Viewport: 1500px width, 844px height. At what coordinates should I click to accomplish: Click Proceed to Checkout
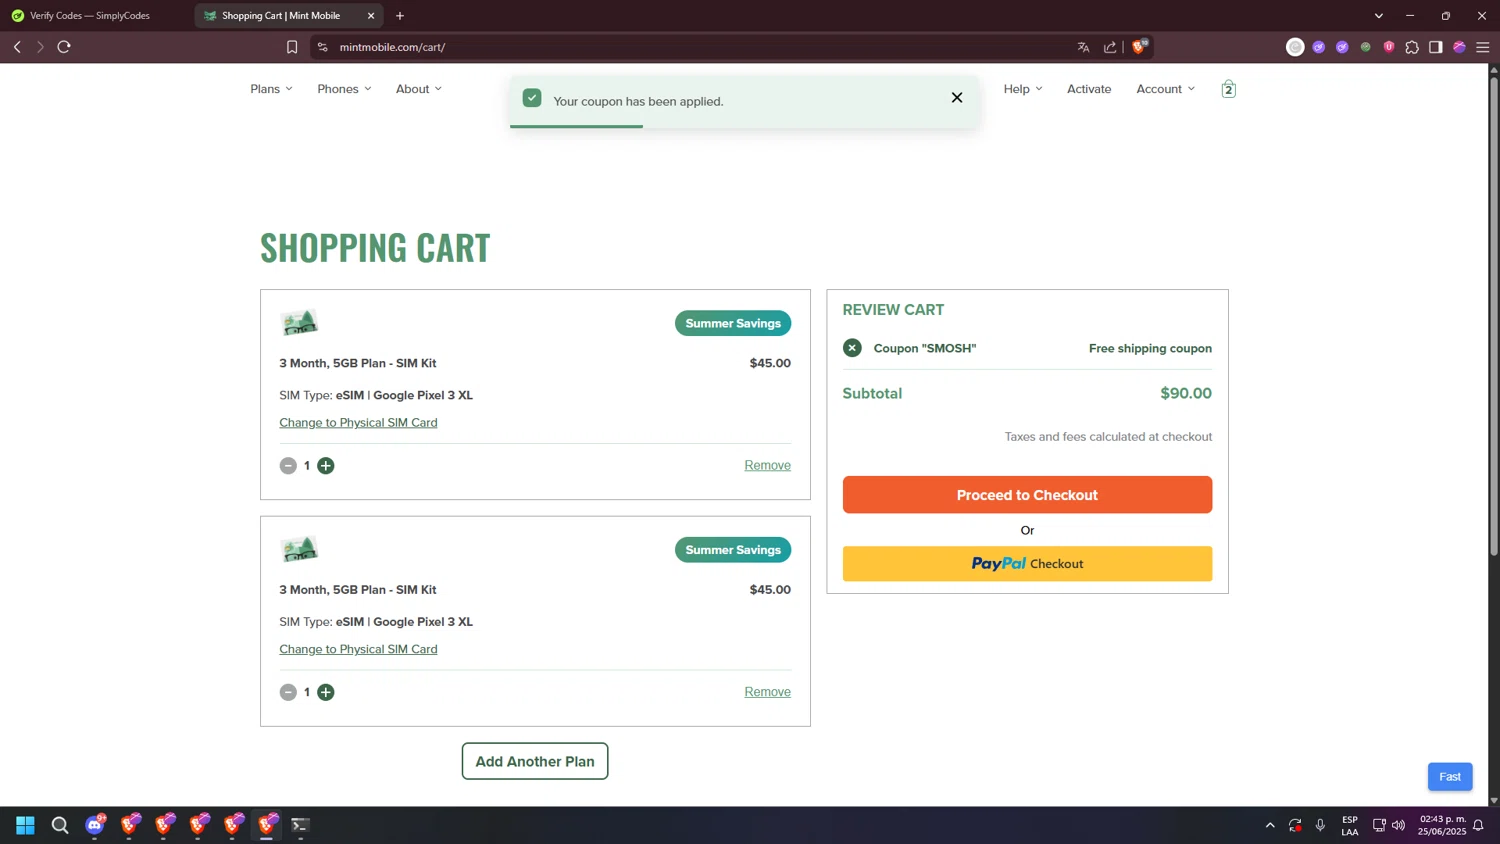pos(1027,495)
